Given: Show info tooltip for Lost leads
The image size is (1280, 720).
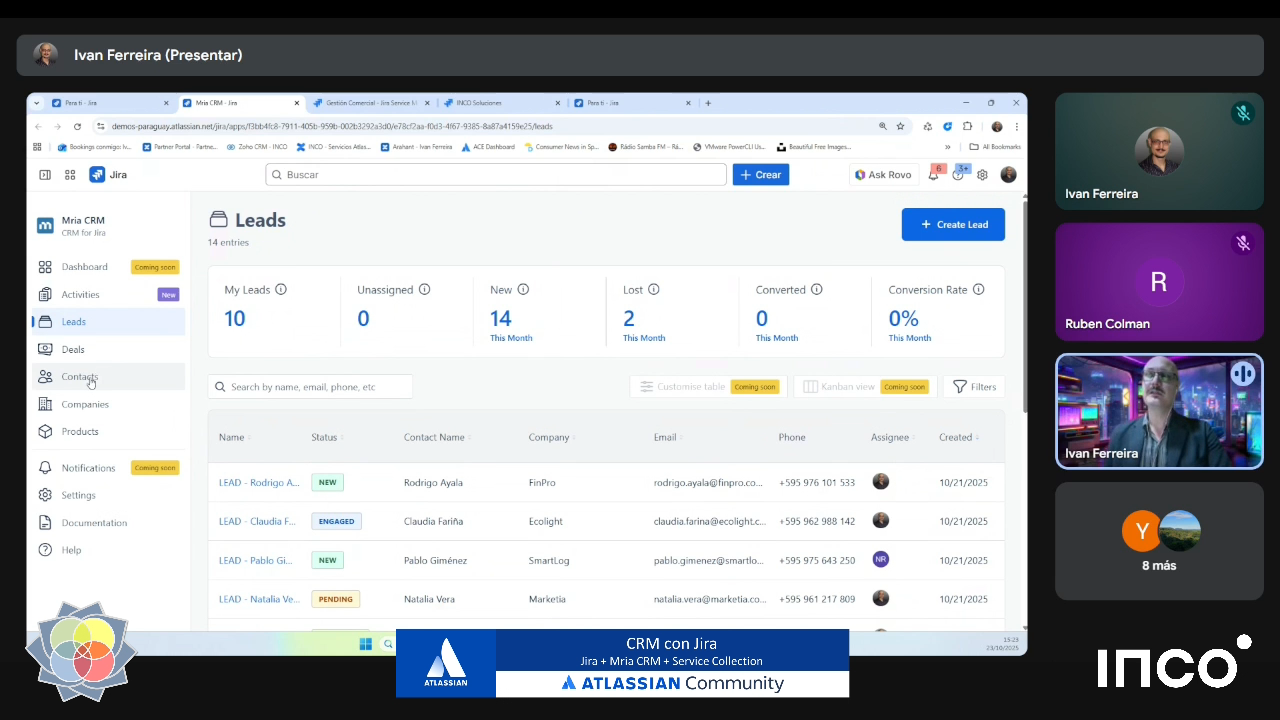Looking at the screenshot, I should [654, 290].
